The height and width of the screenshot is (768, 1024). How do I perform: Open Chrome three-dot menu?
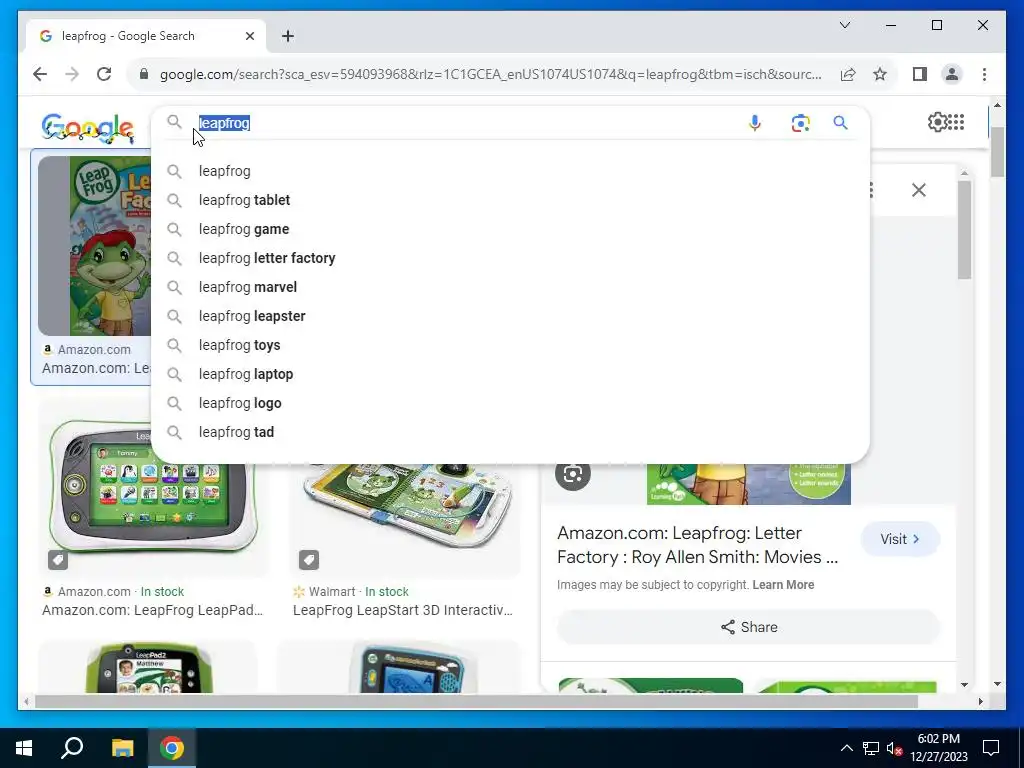click(x=984, y=74)
